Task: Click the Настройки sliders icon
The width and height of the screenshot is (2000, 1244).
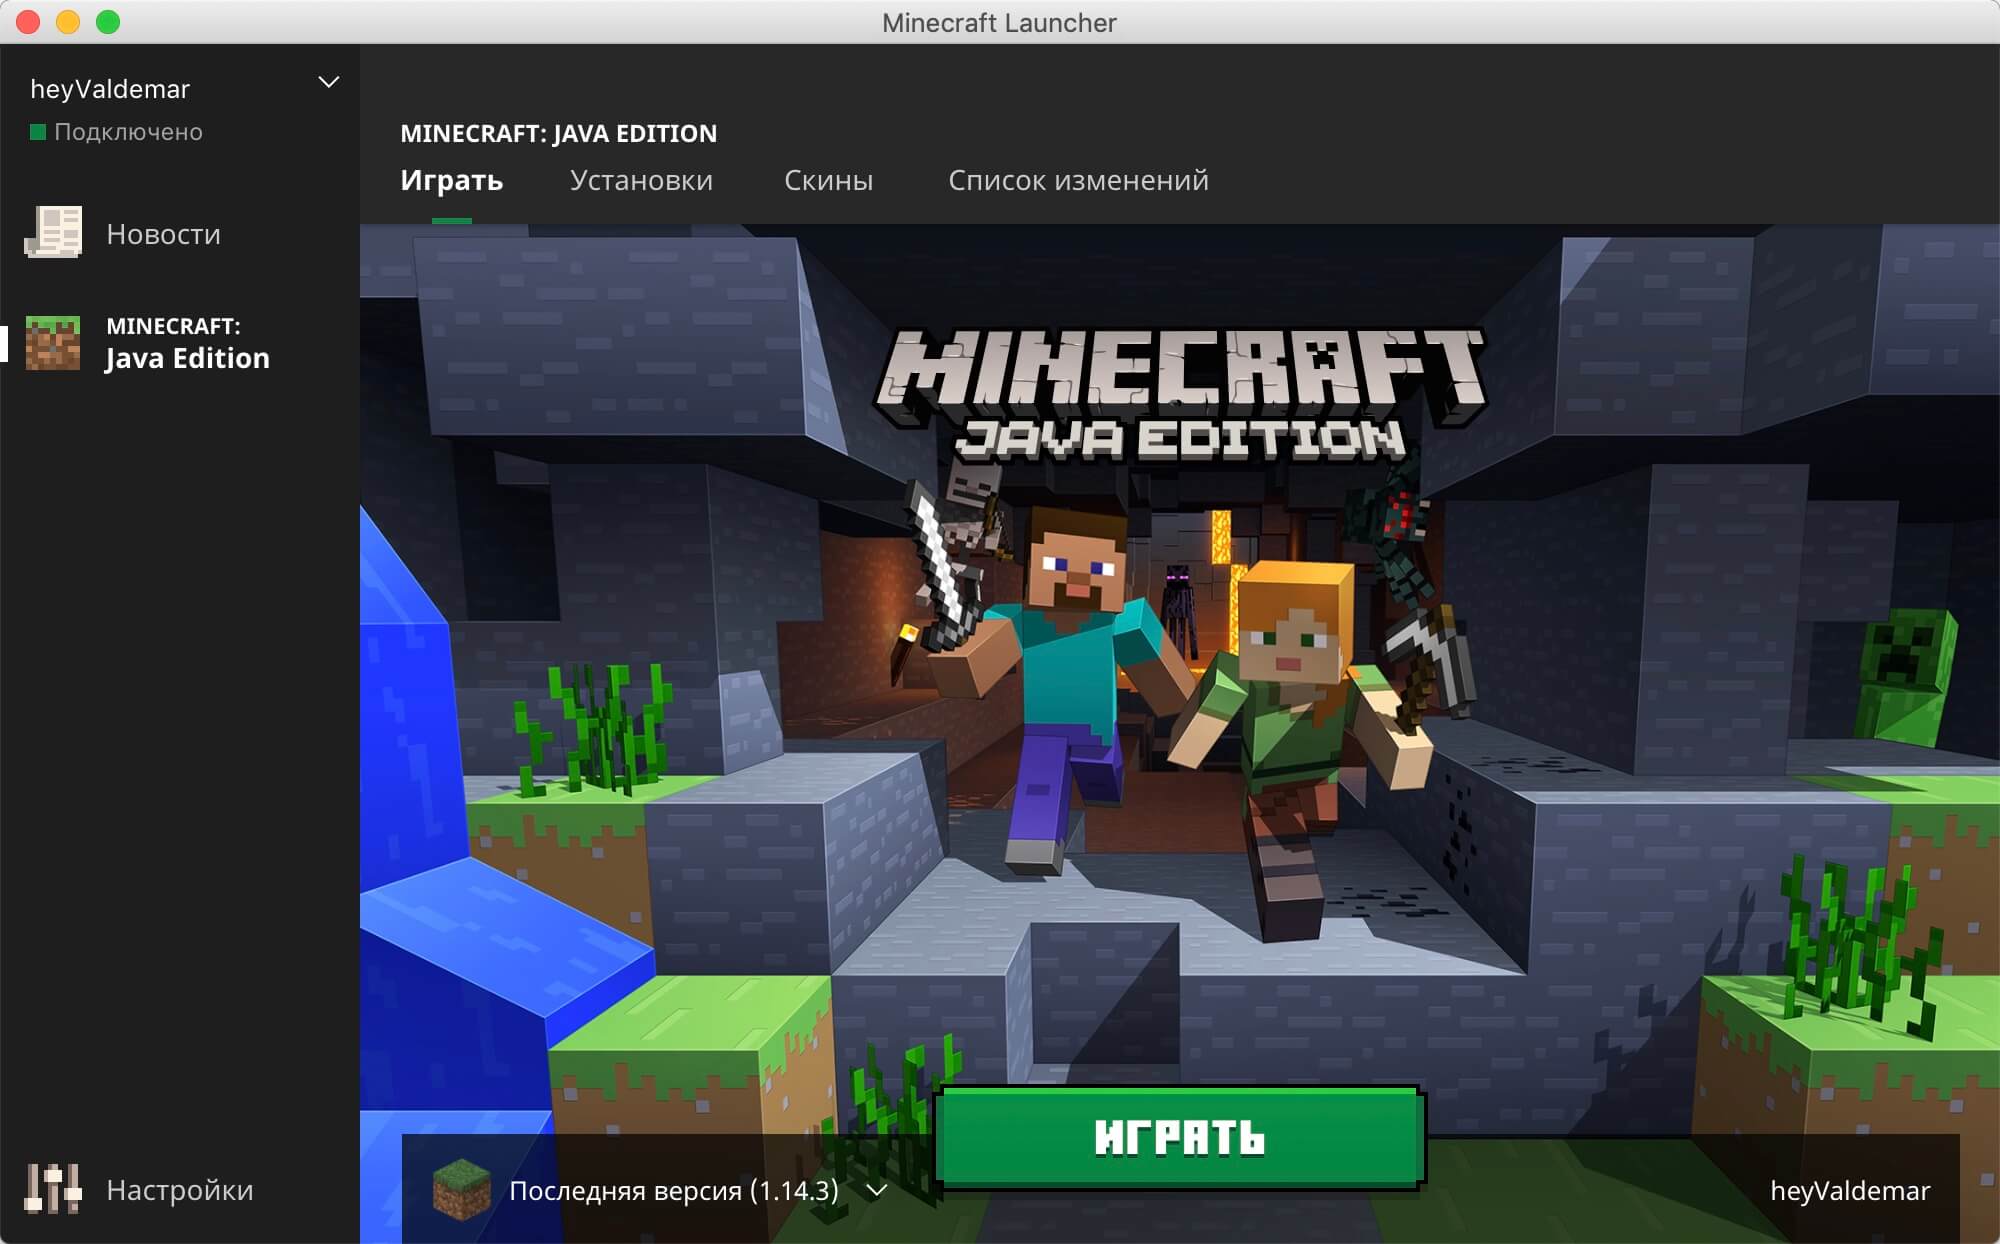Action: [53, 1189]
